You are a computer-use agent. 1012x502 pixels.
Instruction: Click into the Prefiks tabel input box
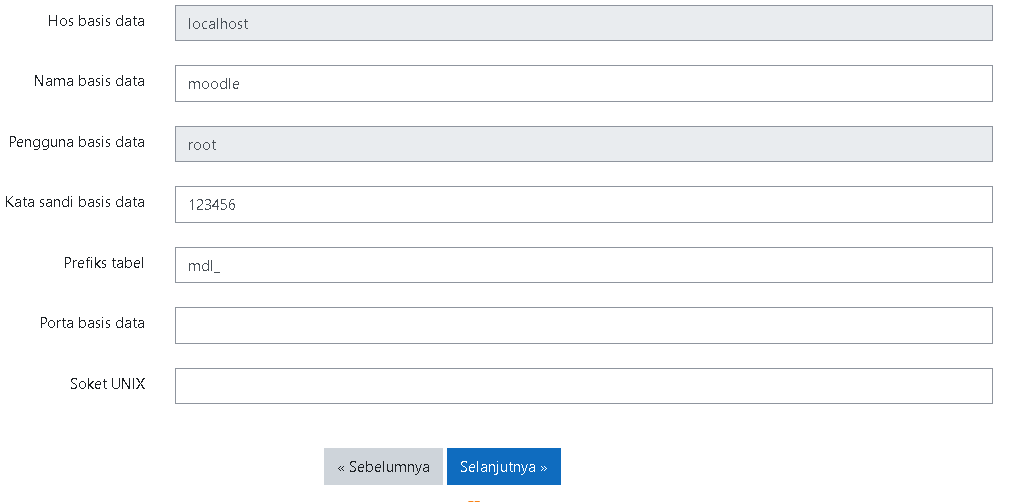583,265
